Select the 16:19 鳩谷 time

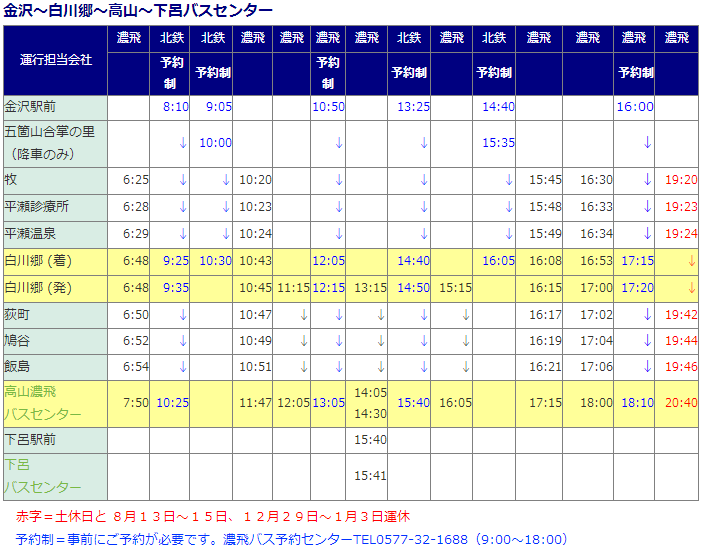(545, 340)
